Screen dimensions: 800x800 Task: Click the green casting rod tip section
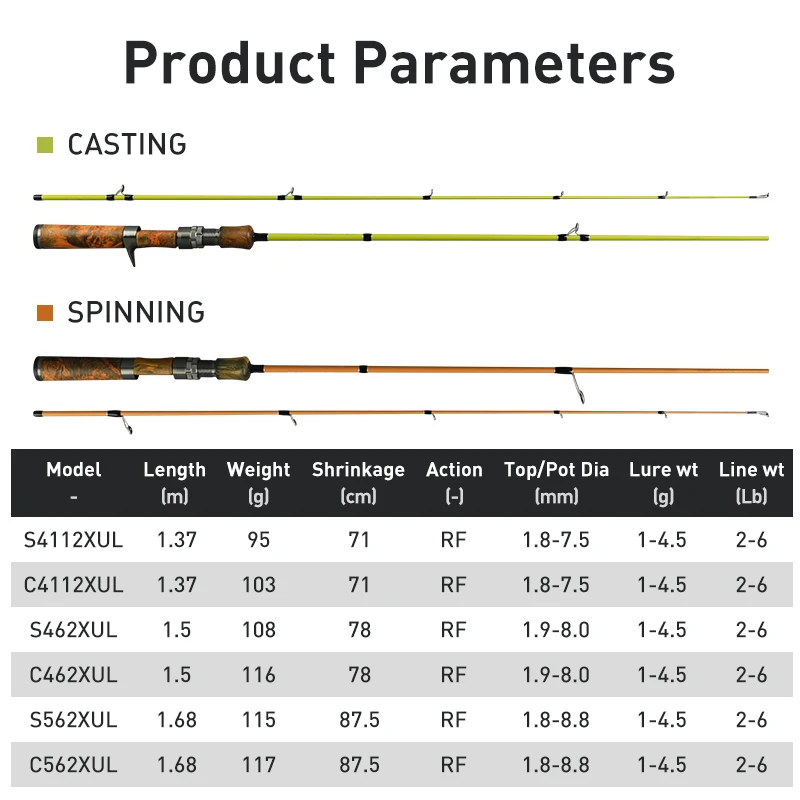[x=401, y=194]
